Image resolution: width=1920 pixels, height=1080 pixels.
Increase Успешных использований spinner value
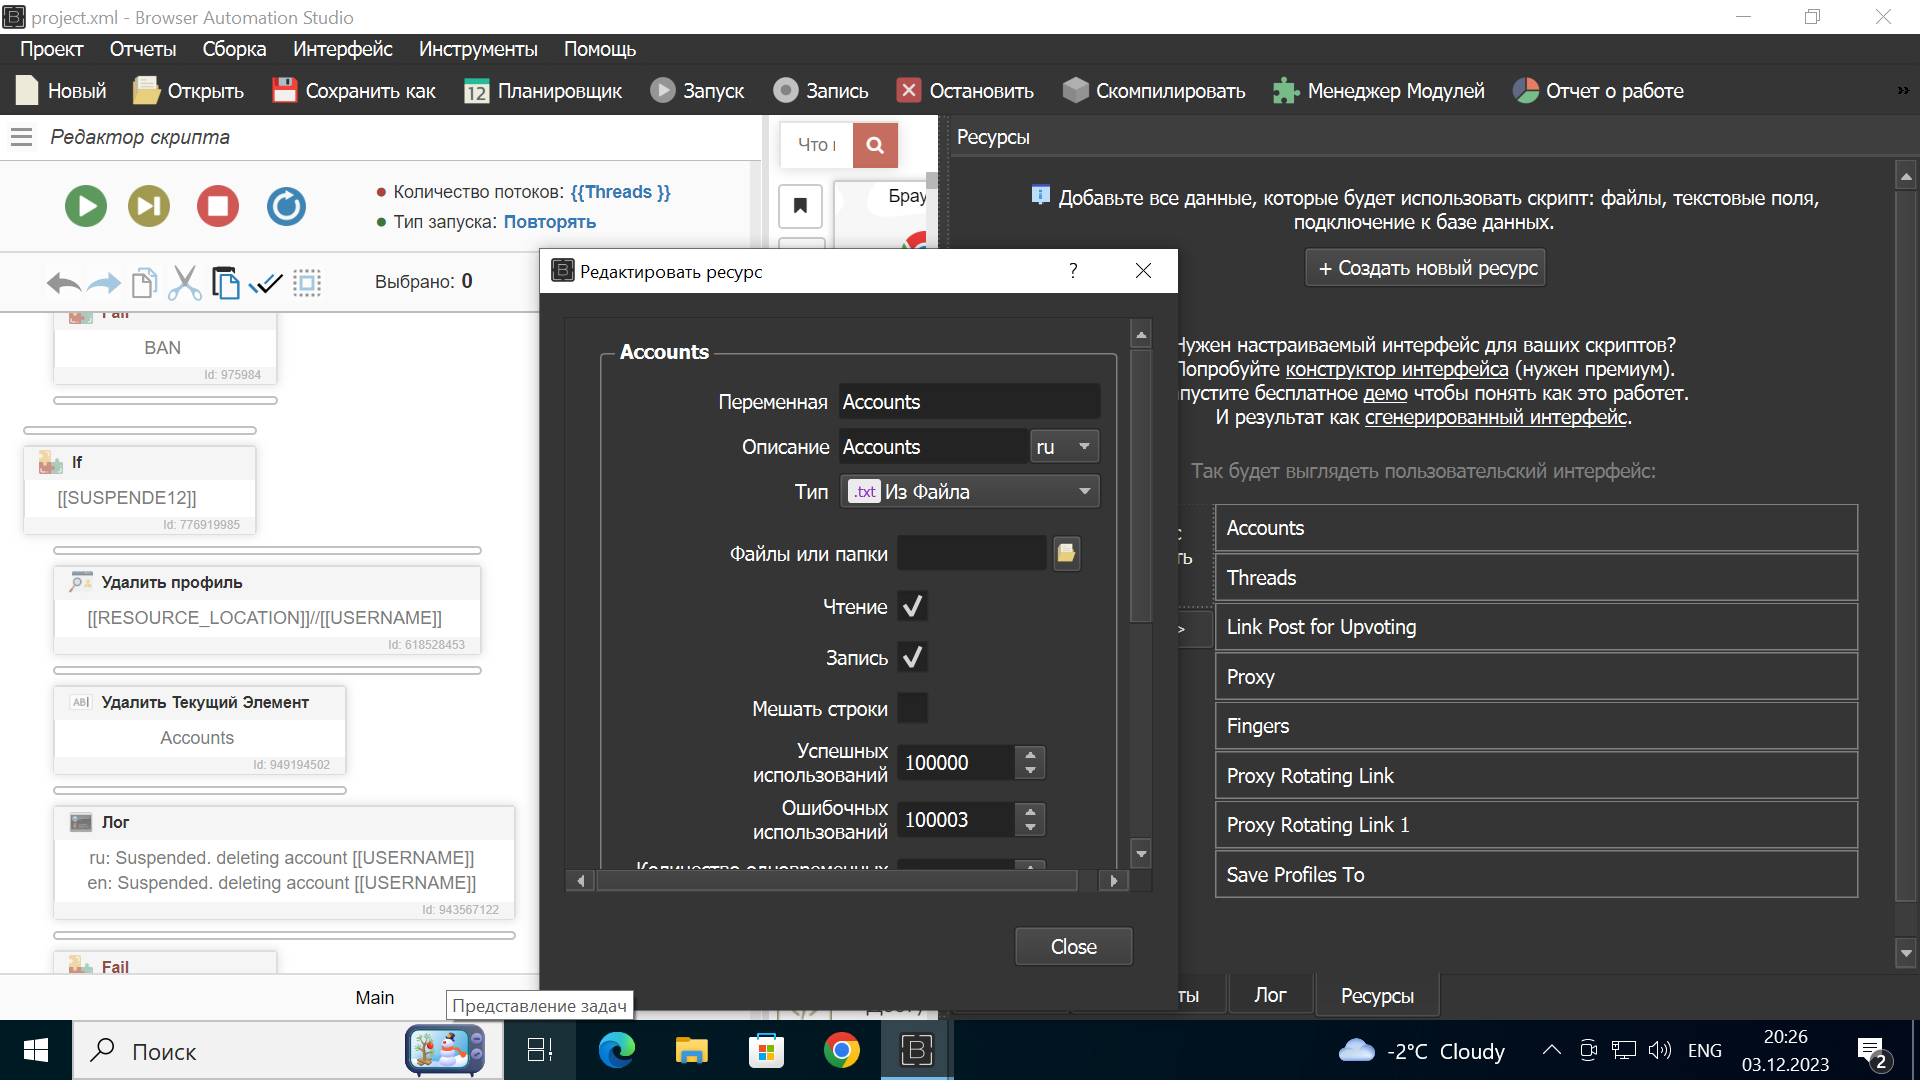(x=1030, y=754)
